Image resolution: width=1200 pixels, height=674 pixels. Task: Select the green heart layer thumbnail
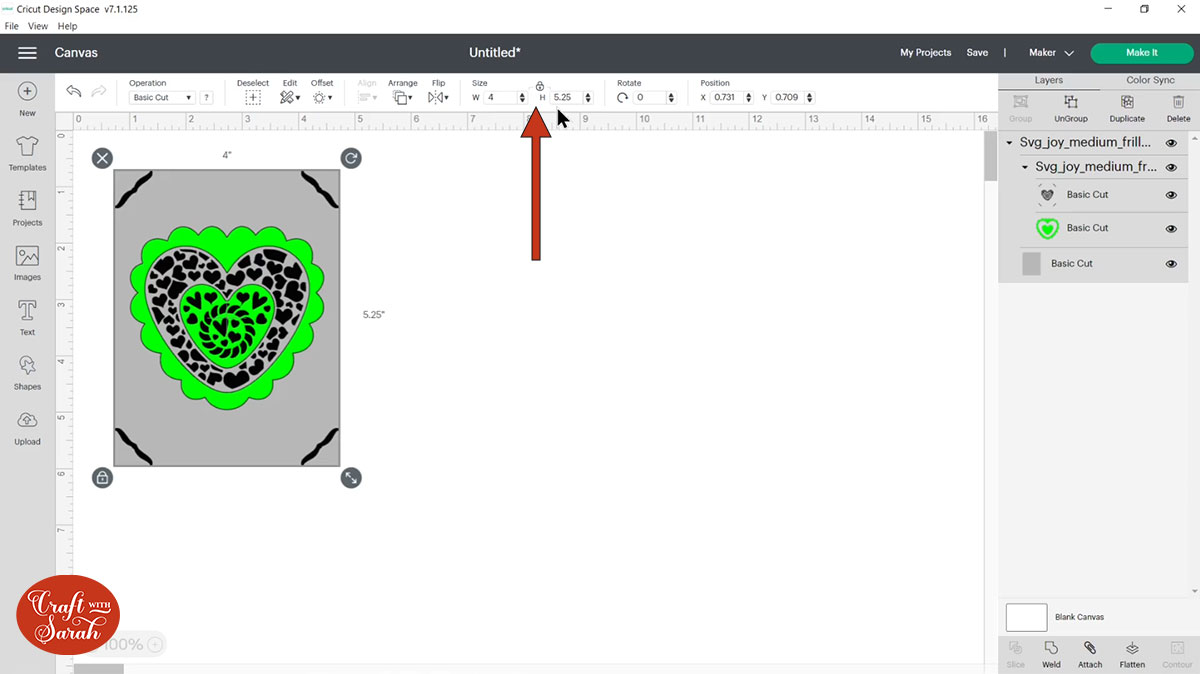1046,229
